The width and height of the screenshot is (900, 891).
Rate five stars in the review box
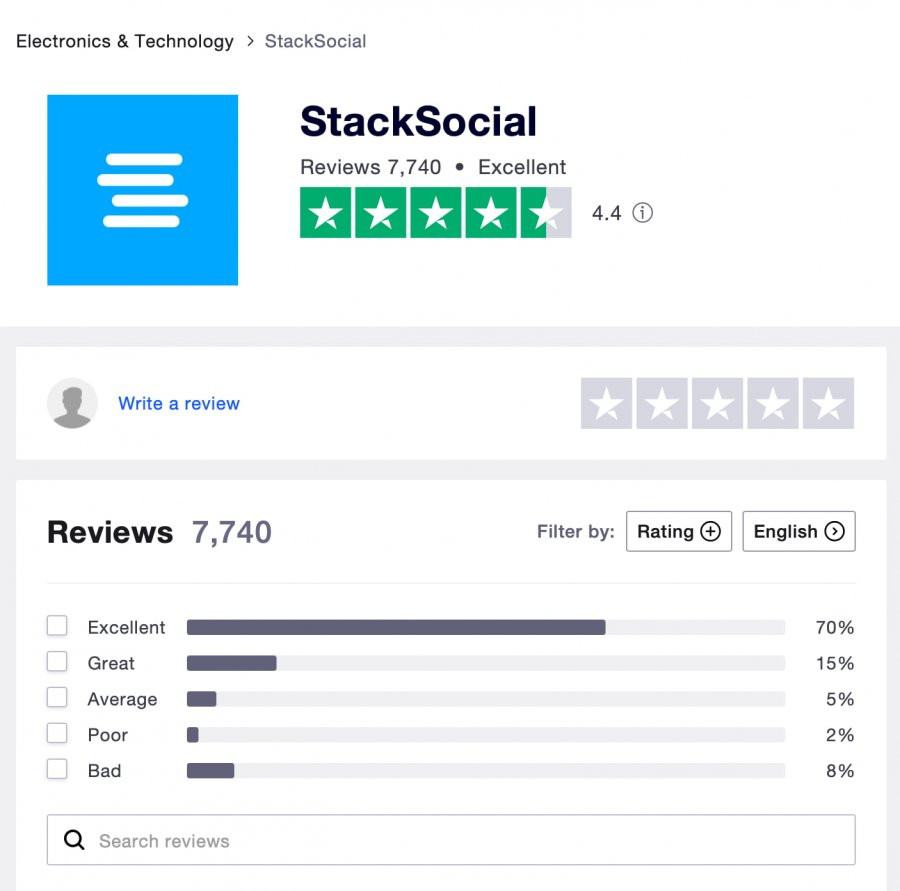click(x=828, y=403)
